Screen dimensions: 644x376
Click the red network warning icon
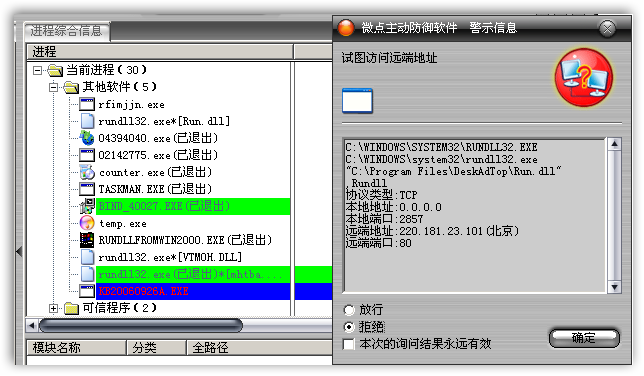pyautogui.click(x=583, y=77)
